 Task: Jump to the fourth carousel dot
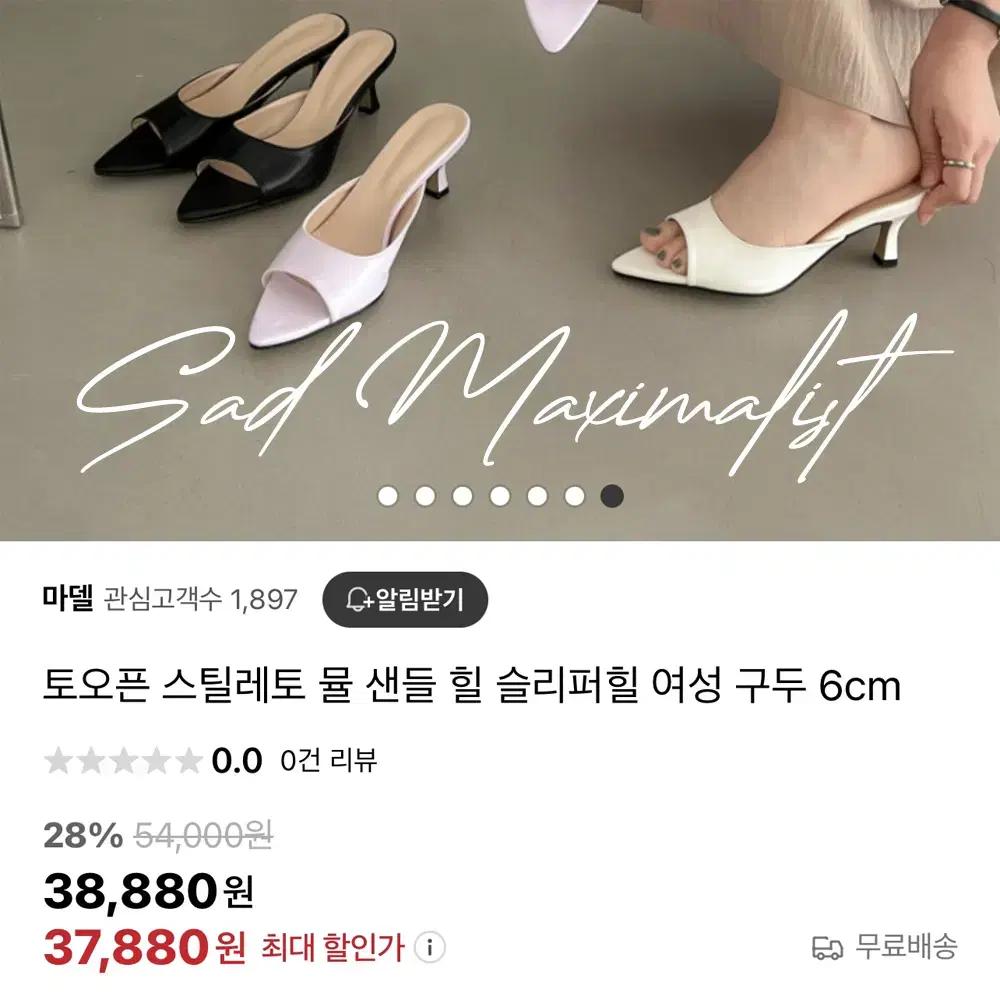500,496
